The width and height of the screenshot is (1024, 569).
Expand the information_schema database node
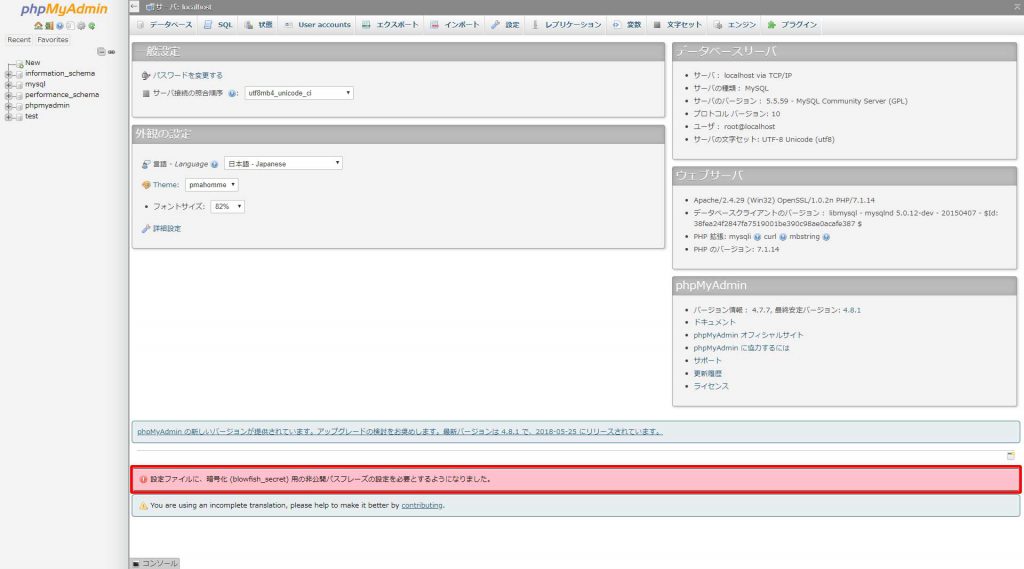tap(8, 74)
